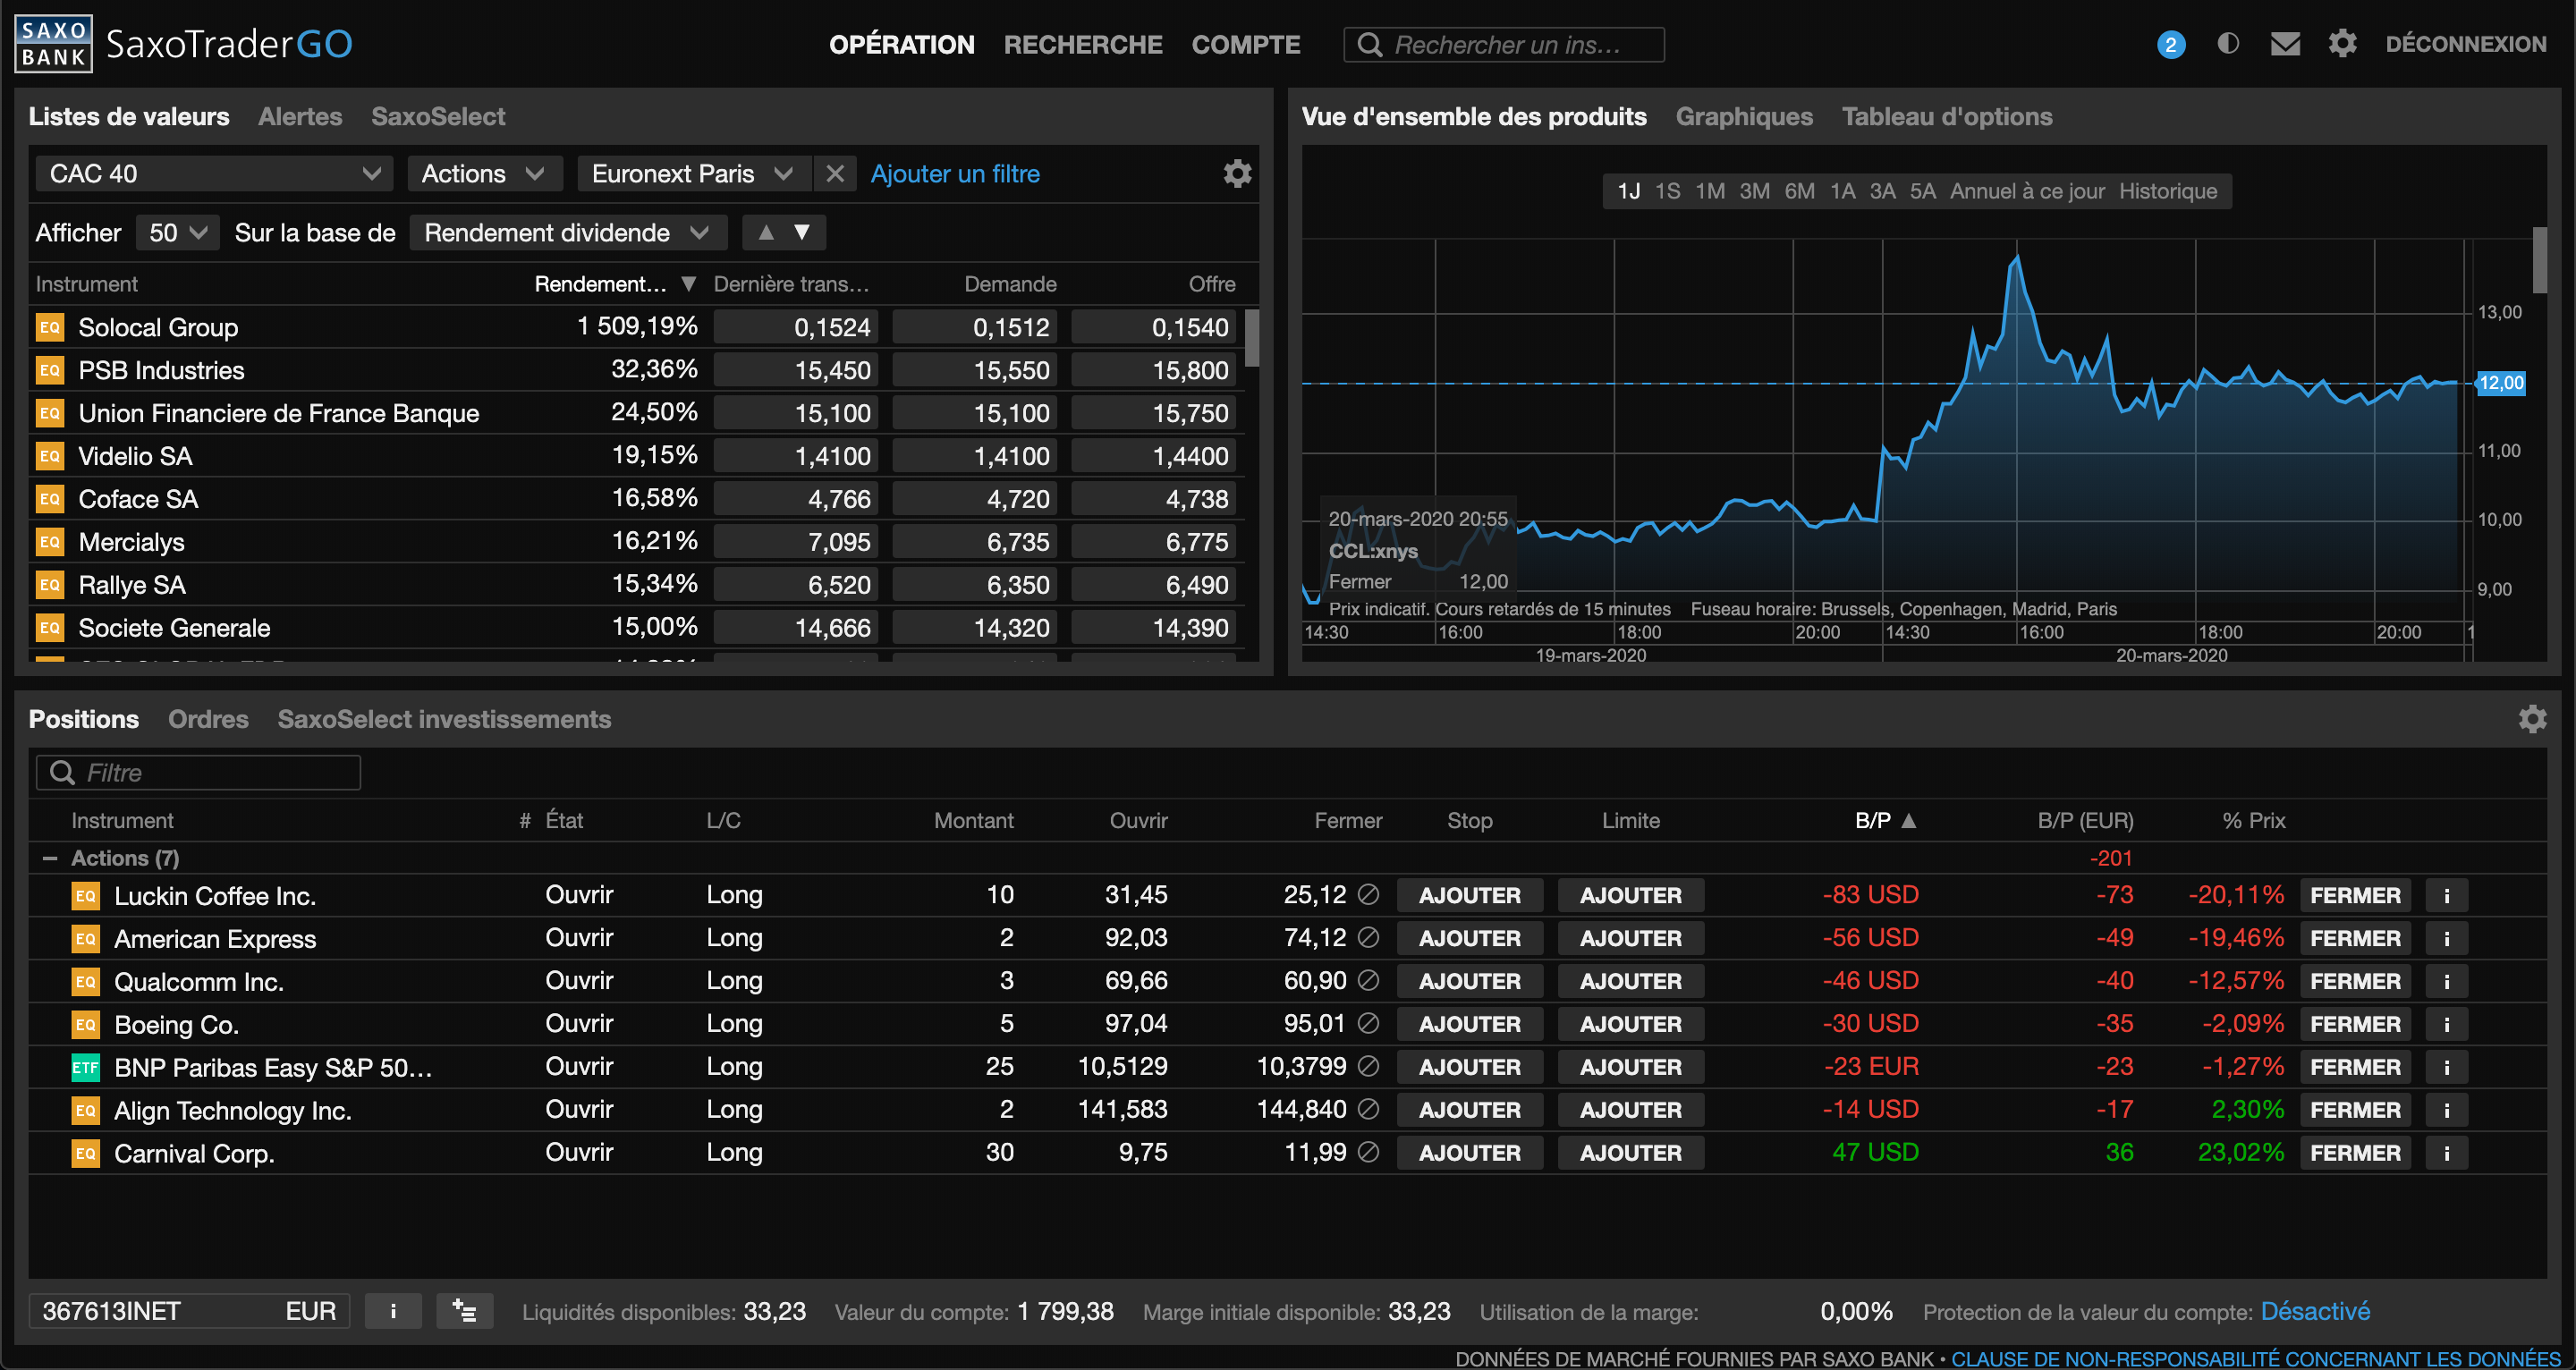
Task: Click the EQ icon beside Solocal Group
Action: pyautogui.click(x=50, y=327)
